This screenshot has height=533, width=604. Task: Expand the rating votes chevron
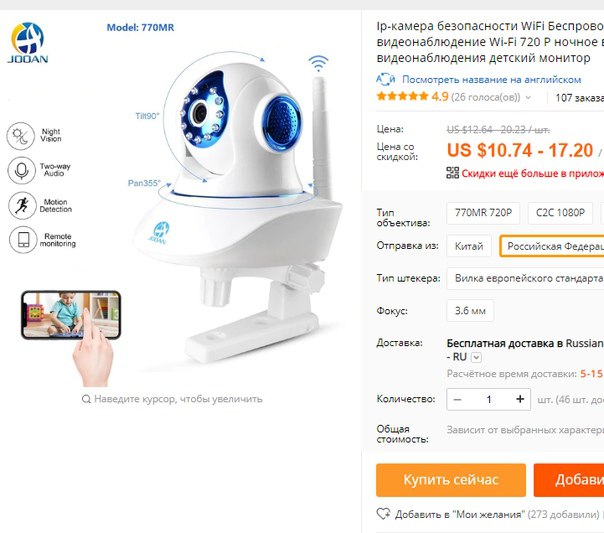coord(528,97)
